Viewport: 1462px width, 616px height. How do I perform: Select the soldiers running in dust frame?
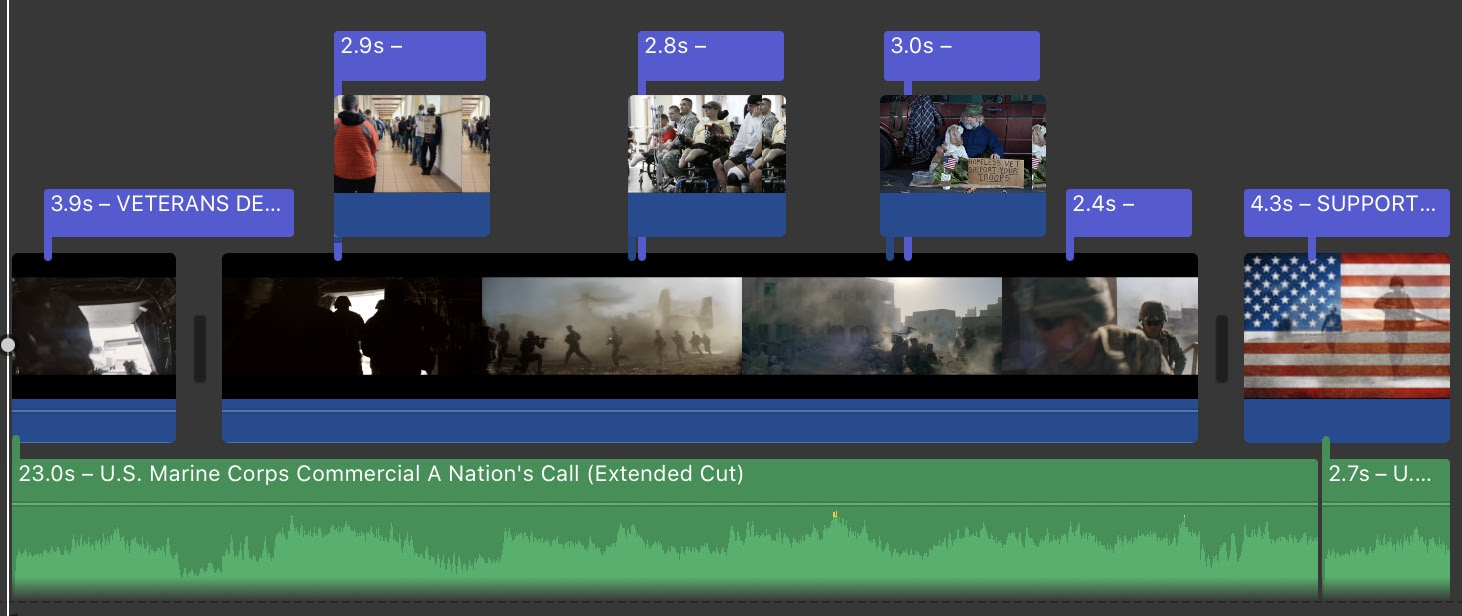(x=612, y=326)
